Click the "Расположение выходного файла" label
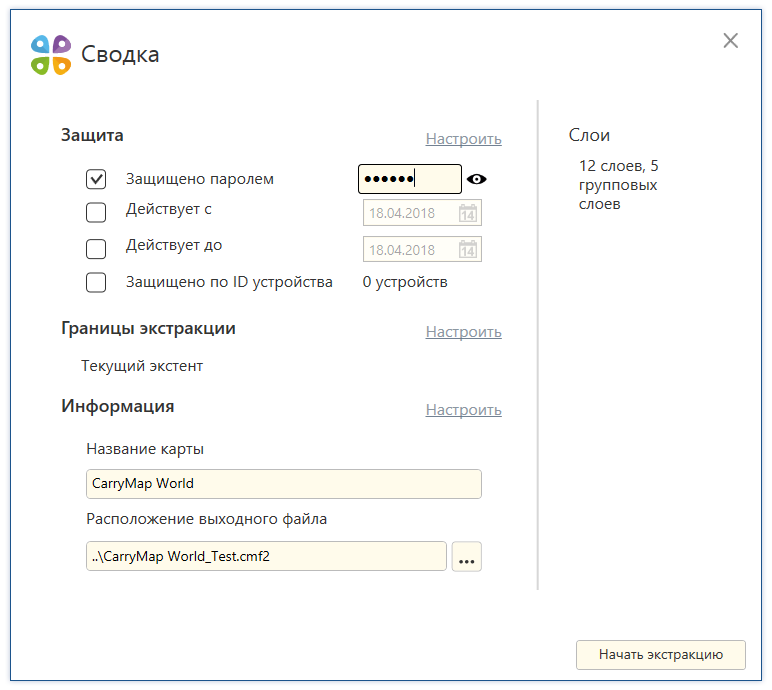This screenshot has height=690, width=772. click(206, 519)
